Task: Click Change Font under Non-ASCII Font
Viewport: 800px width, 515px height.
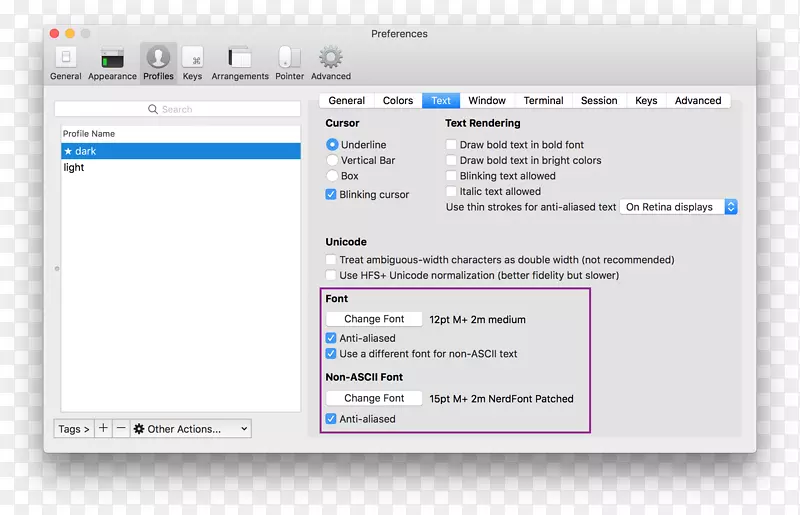Action: pos(374,398)
